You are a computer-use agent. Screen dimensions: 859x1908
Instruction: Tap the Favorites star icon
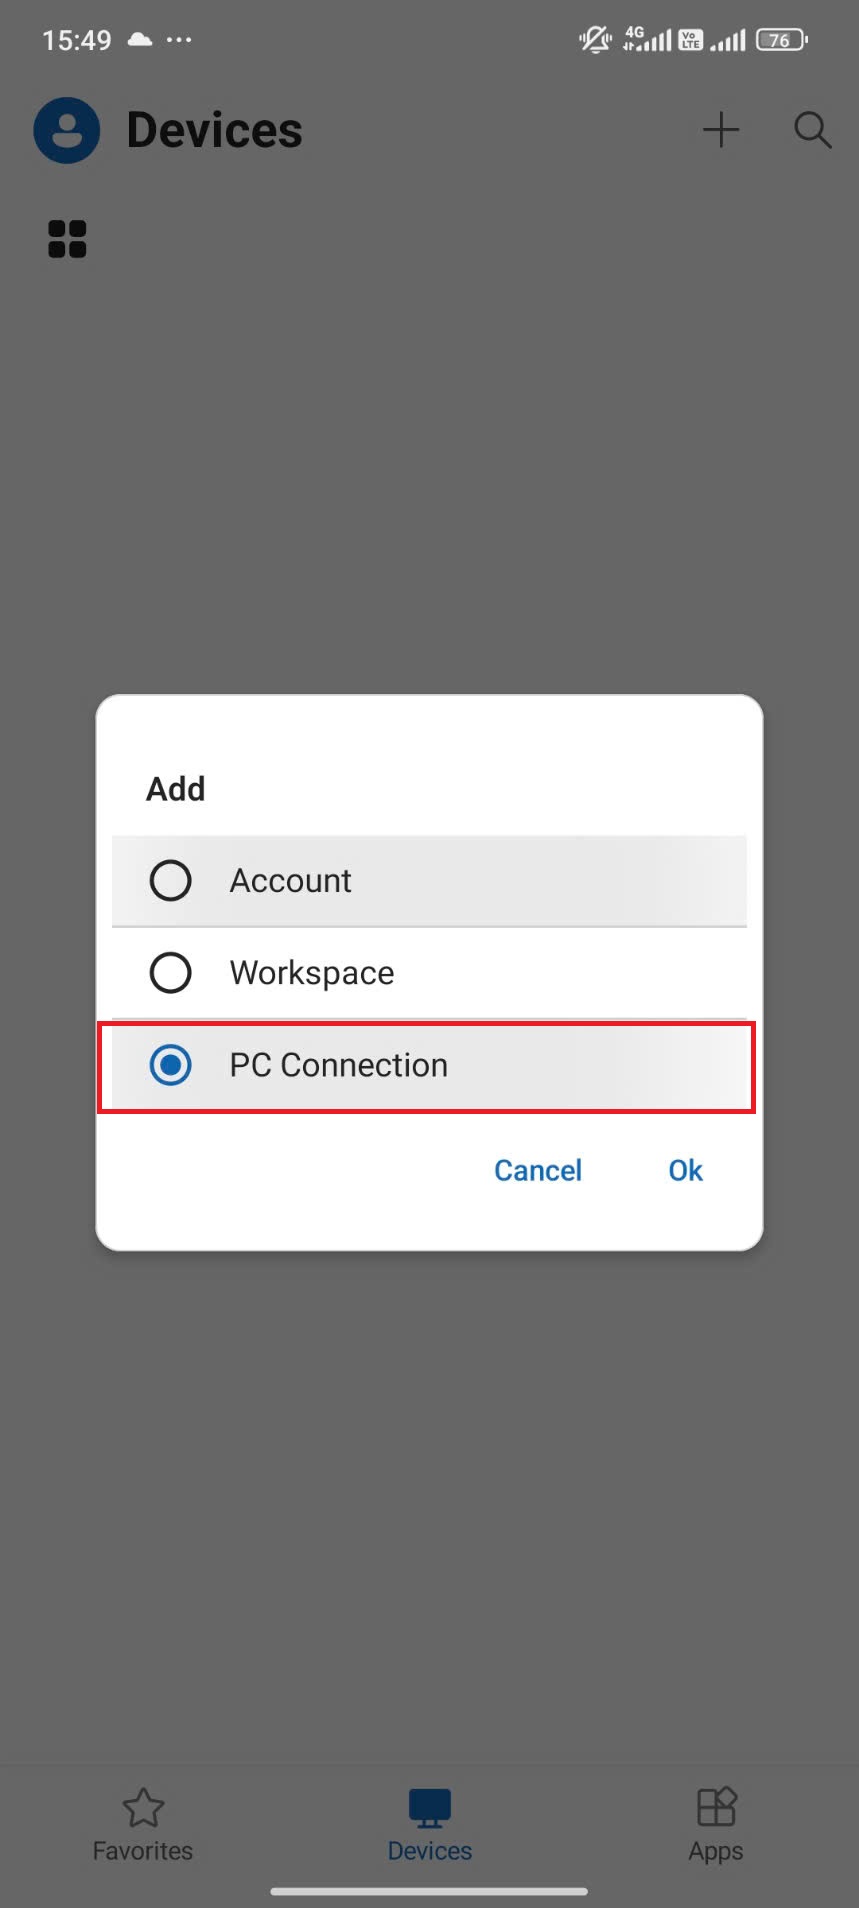coord(143,1807)
